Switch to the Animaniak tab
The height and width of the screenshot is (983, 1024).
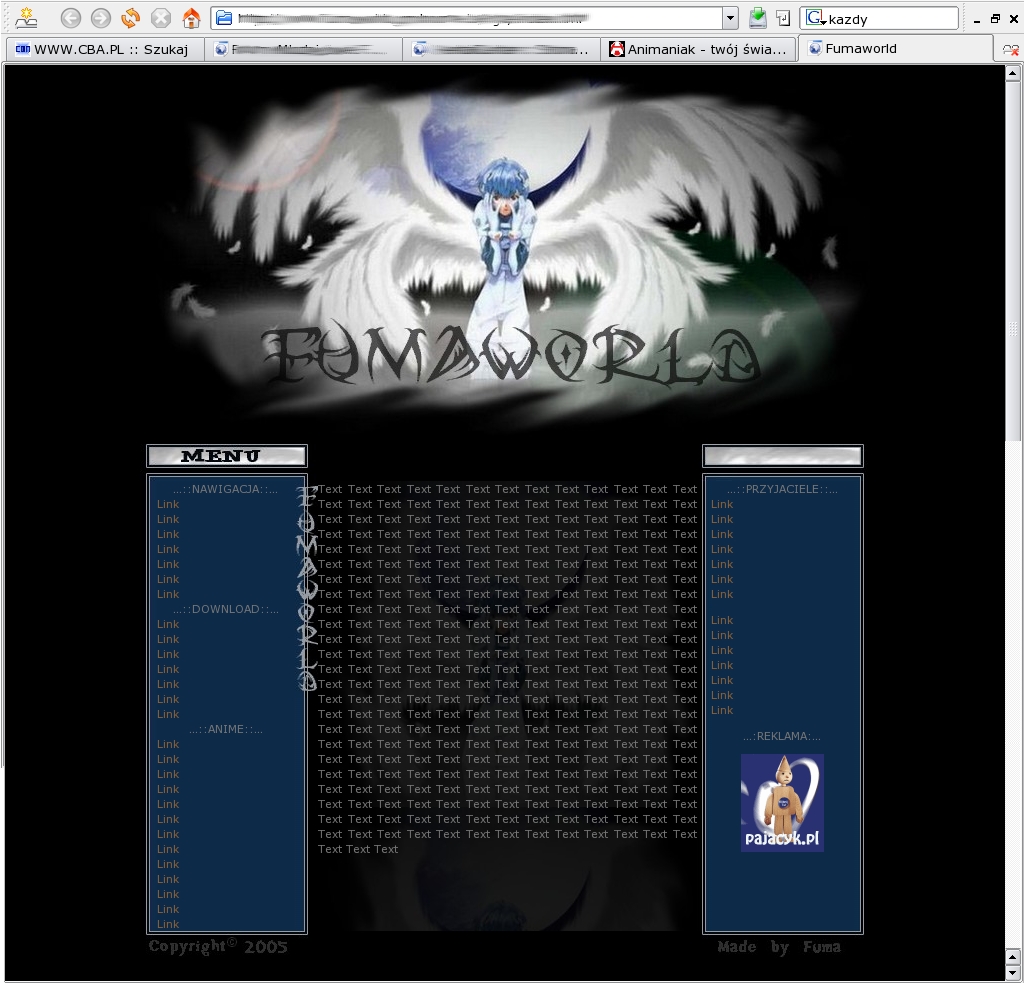coord(698,49)
